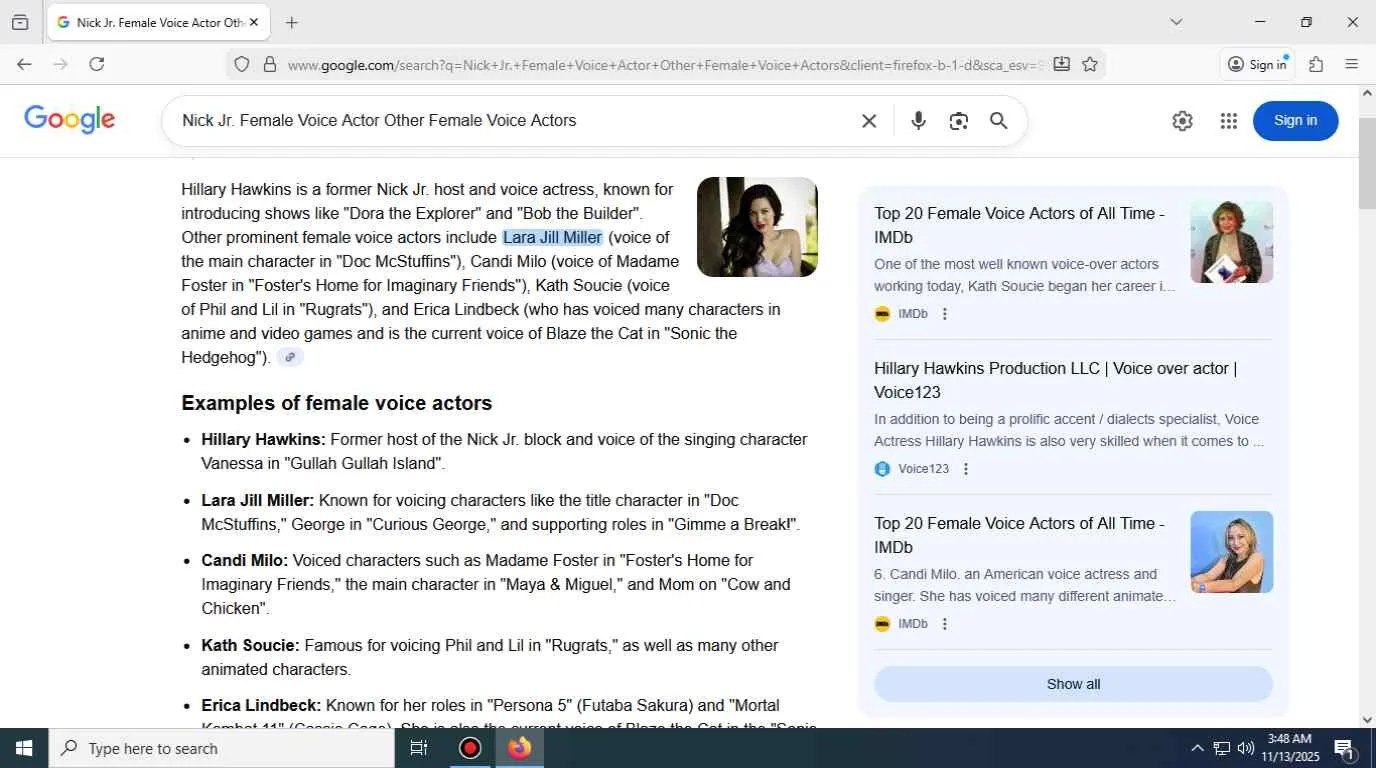Click the scrollbar down arrow
This screenshot has width=1376, height=768.
(x=1367, y=719)
